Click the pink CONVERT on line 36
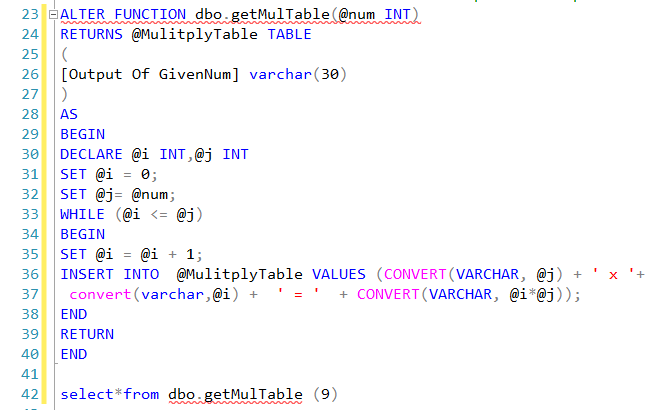This screenshot has width=653, height=410. click(415, 274)
